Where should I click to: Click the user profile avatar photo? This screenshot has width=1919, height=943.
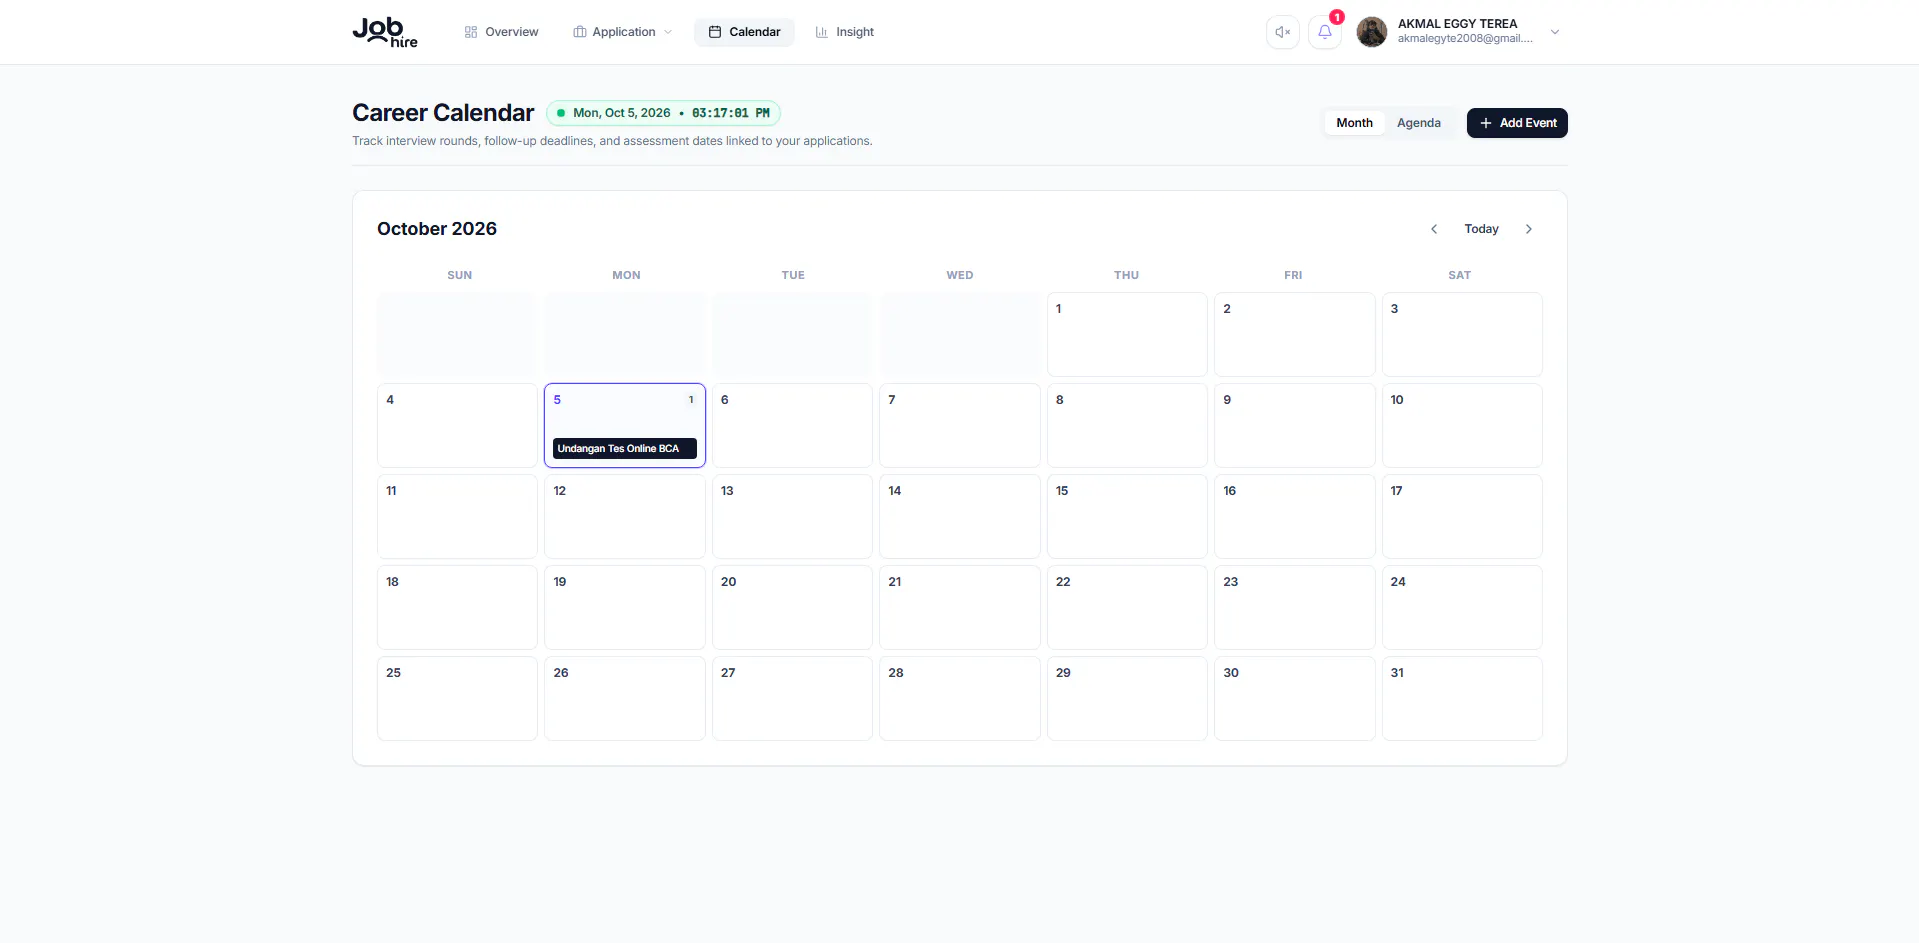[1372, 32]
